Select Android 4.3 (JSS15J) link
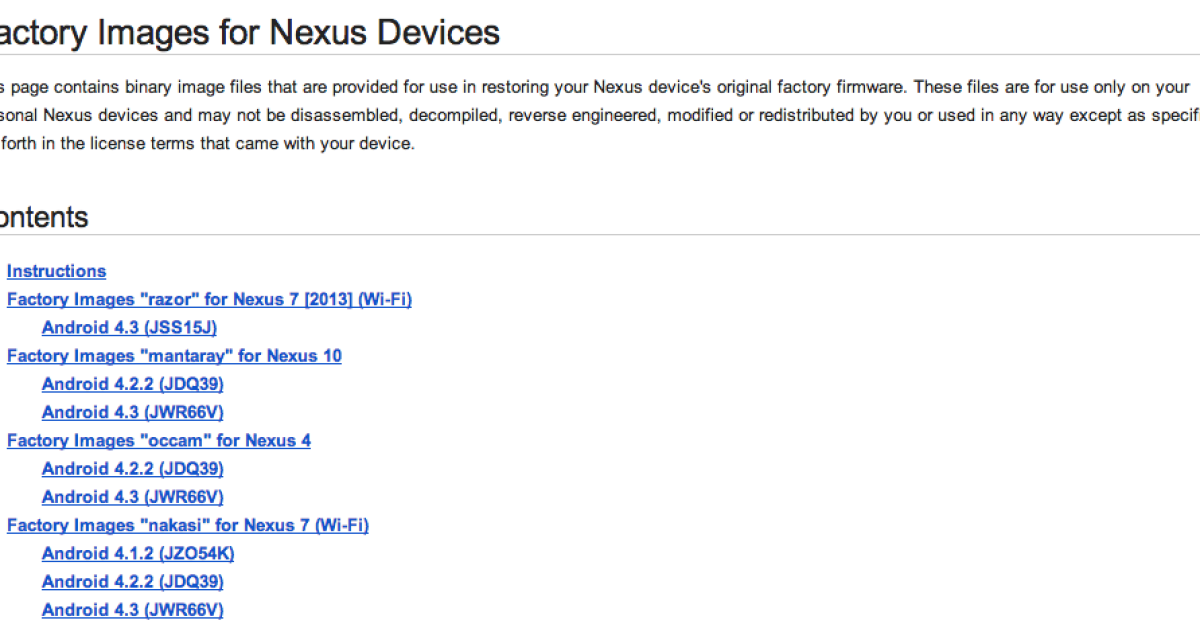 click(x=129, y=327)
